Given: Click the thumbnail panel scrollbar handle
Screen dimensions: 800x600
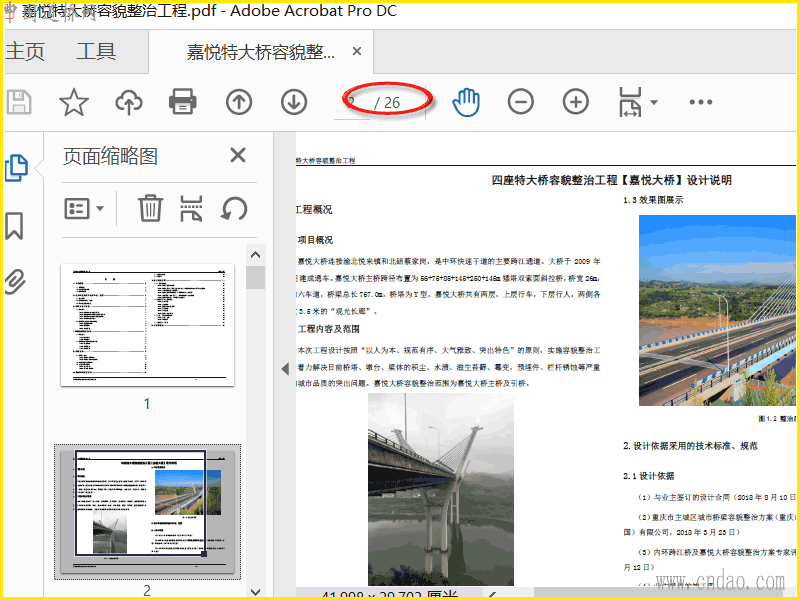Looking at the screenshot, I should 256,277.
